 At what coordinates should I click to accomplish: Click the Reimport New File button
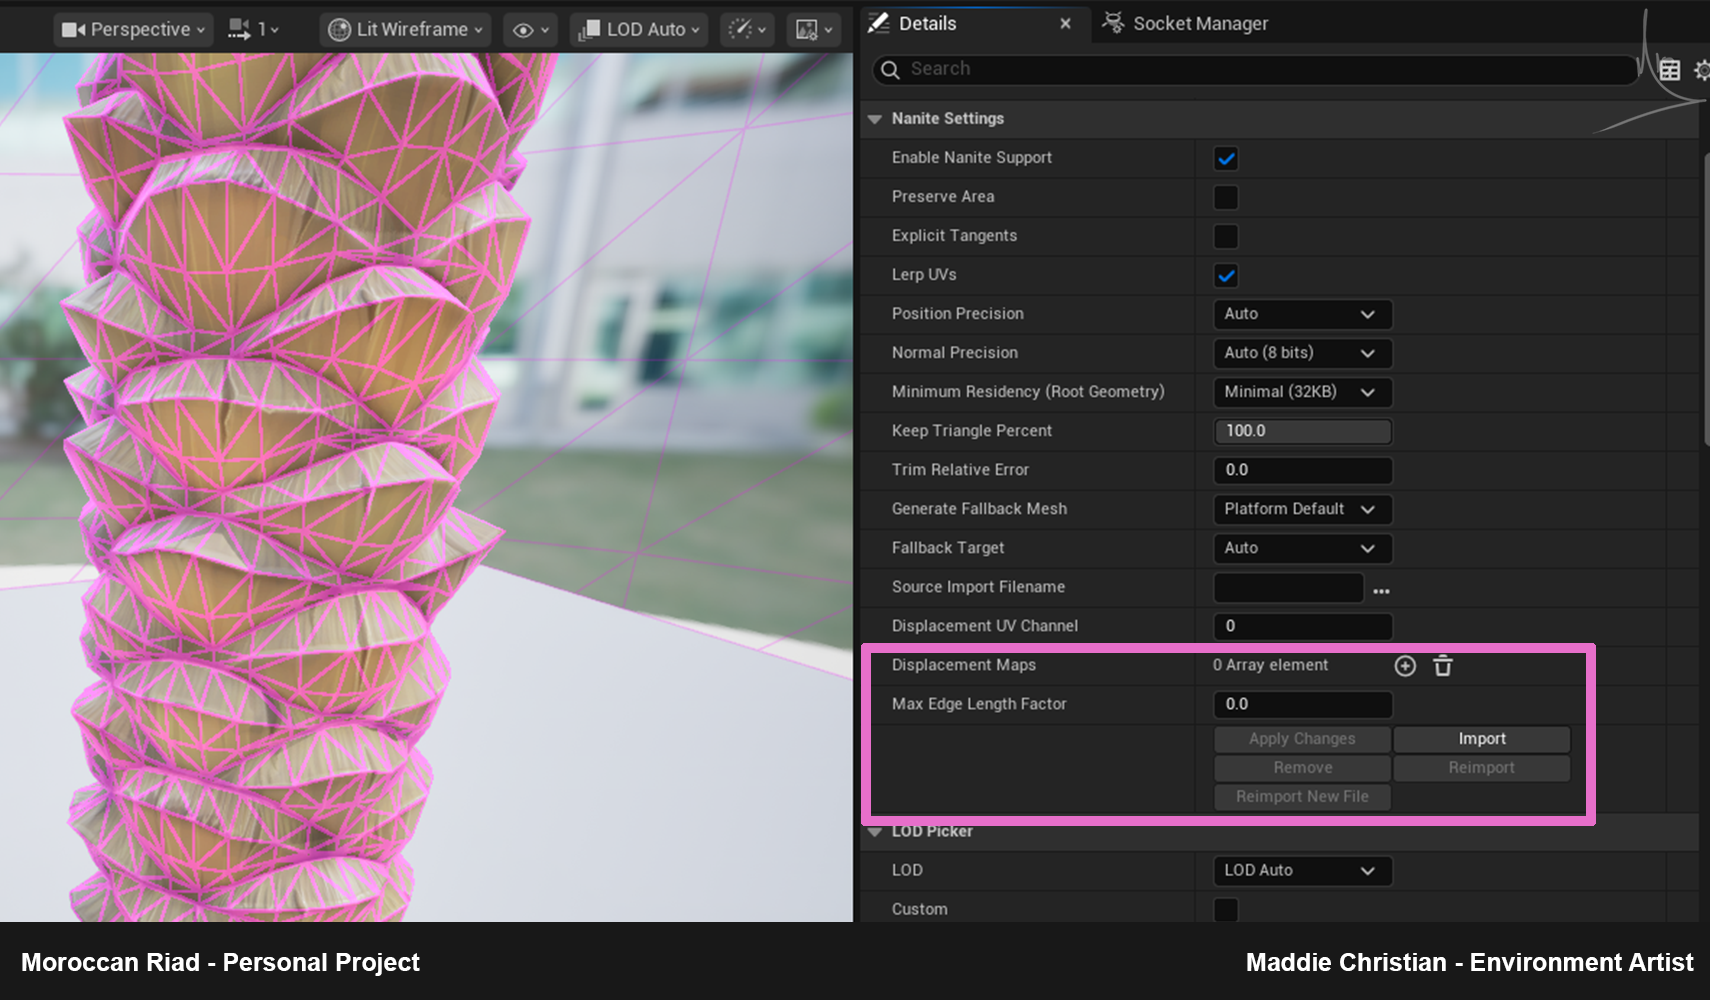click(x=1302, y=797)
